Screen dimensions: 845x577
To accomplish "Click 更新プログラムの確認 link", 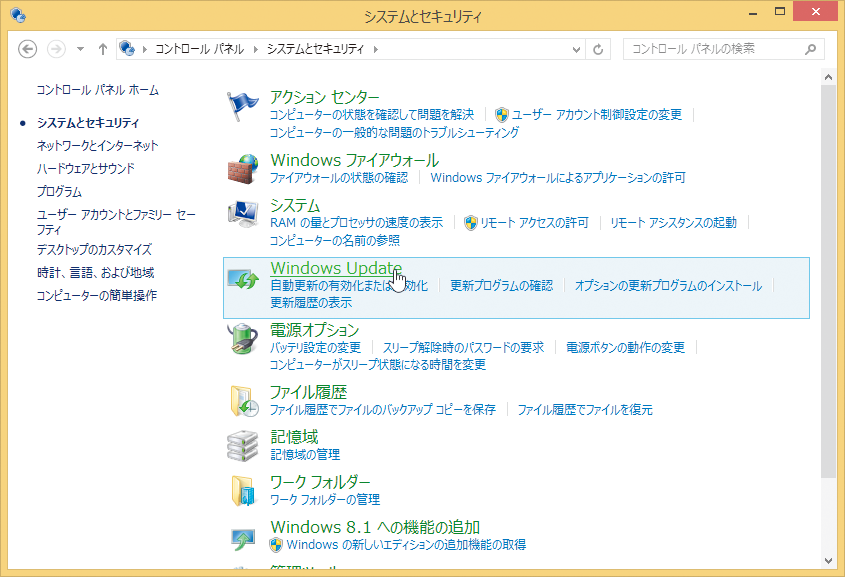I will 501,286.
